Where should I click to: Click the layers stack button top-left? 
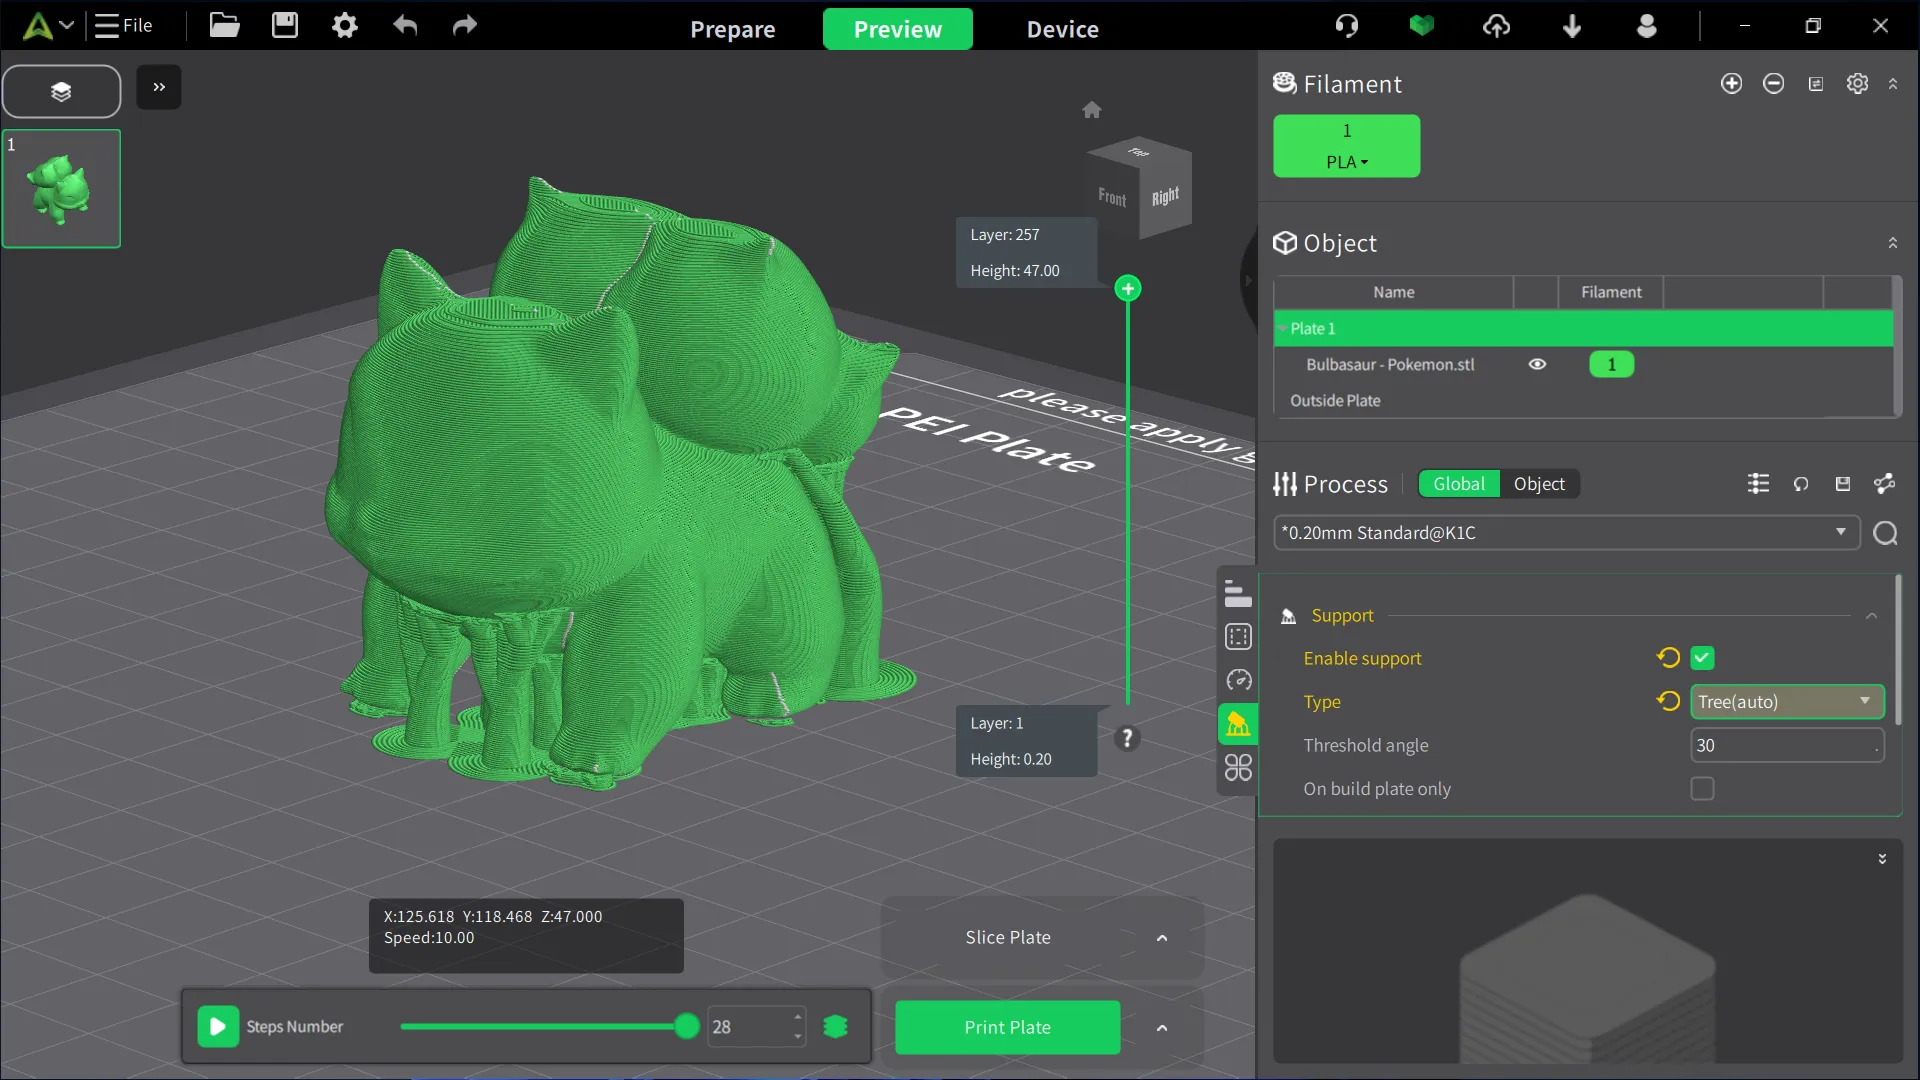[x=61, y=92]
